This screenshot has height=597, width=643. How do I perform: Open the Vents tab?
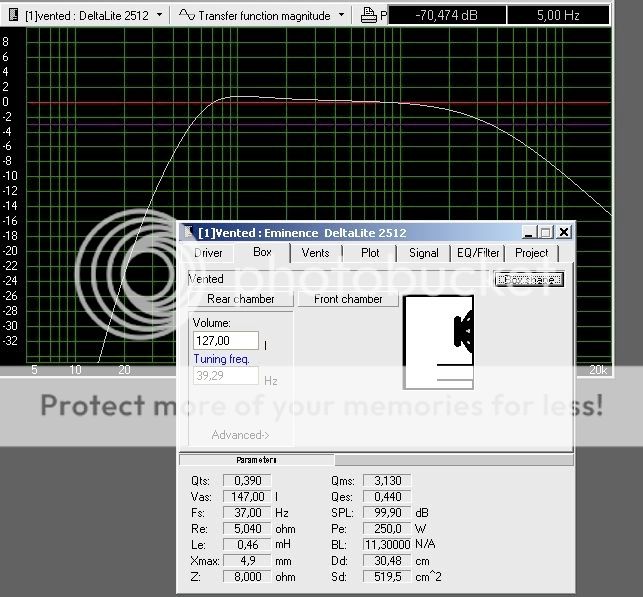point(315,253)
